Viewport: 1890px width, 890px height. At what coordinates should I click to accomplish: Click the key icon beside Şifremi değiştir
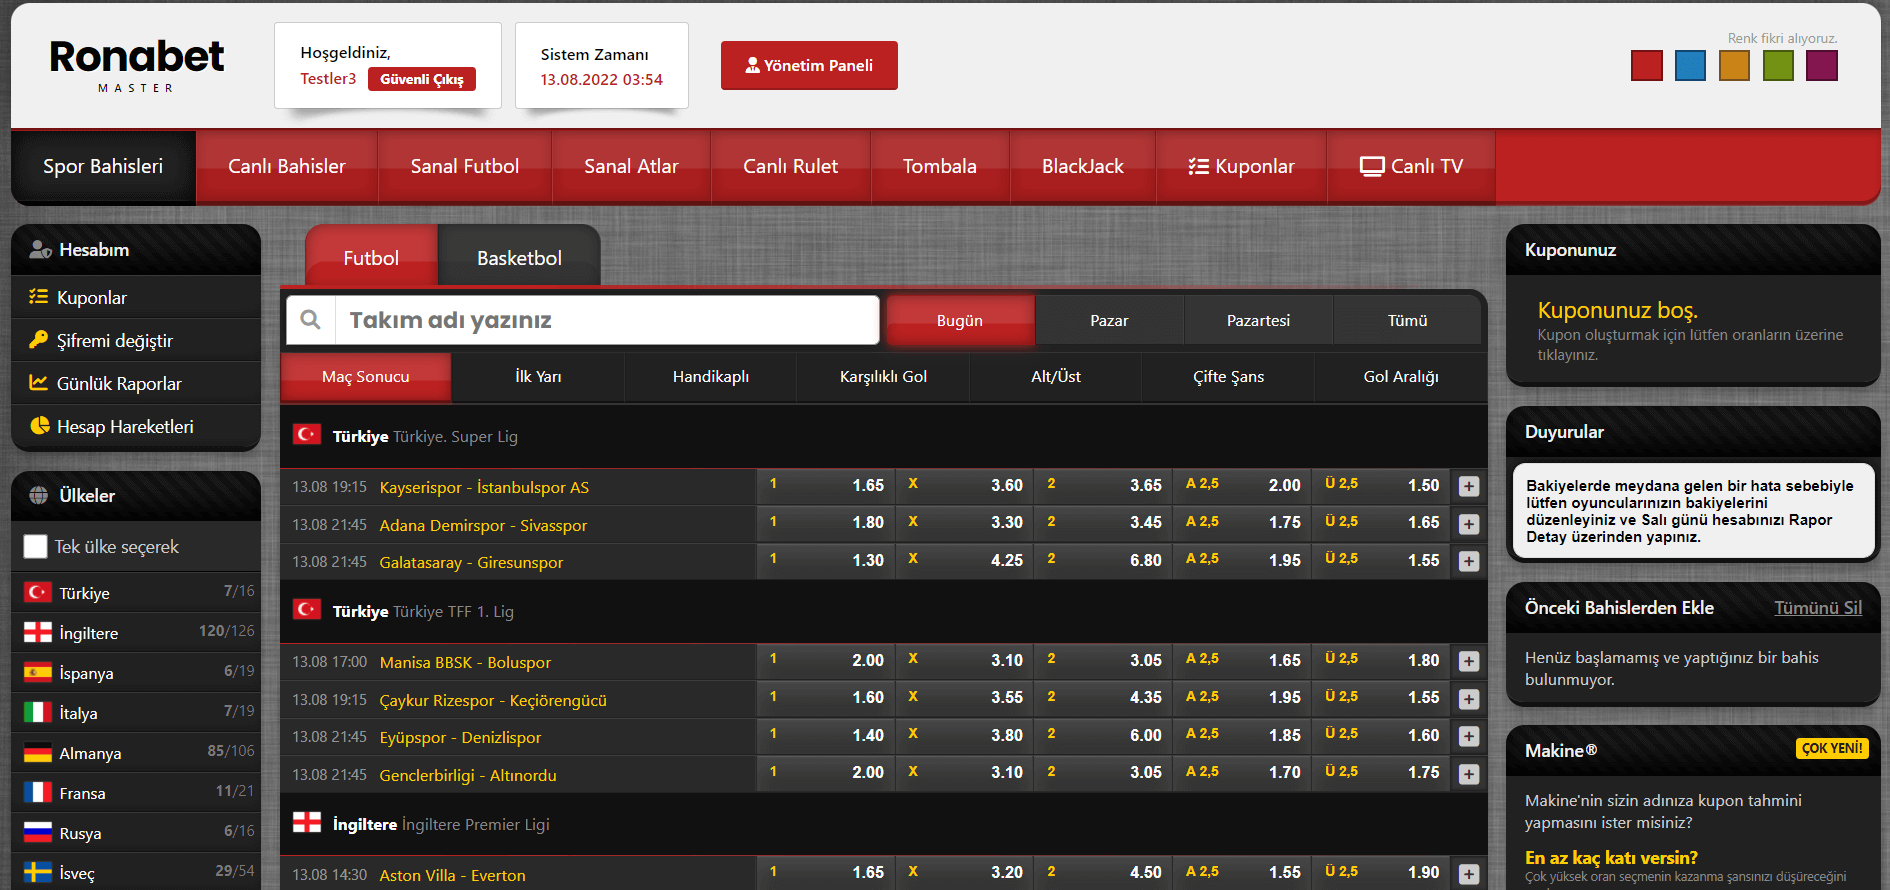click(x=39, y=340)
